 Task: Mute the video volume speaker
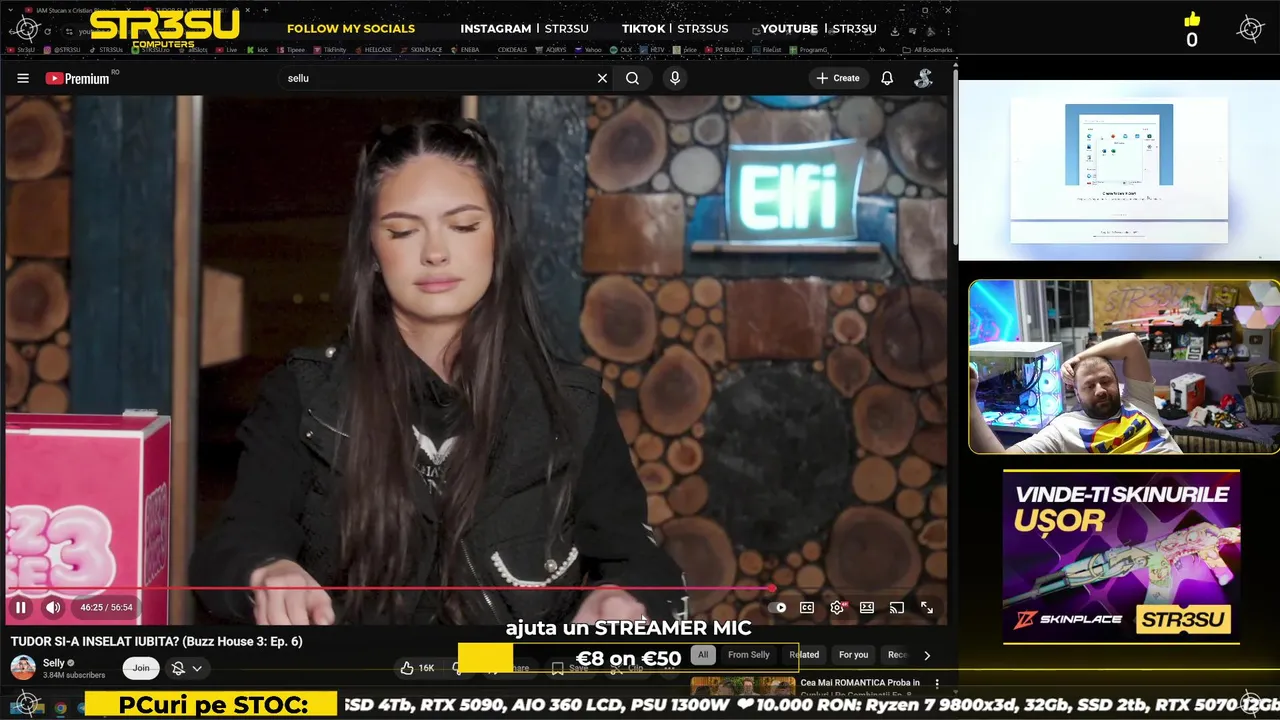[x=53, y=607]
